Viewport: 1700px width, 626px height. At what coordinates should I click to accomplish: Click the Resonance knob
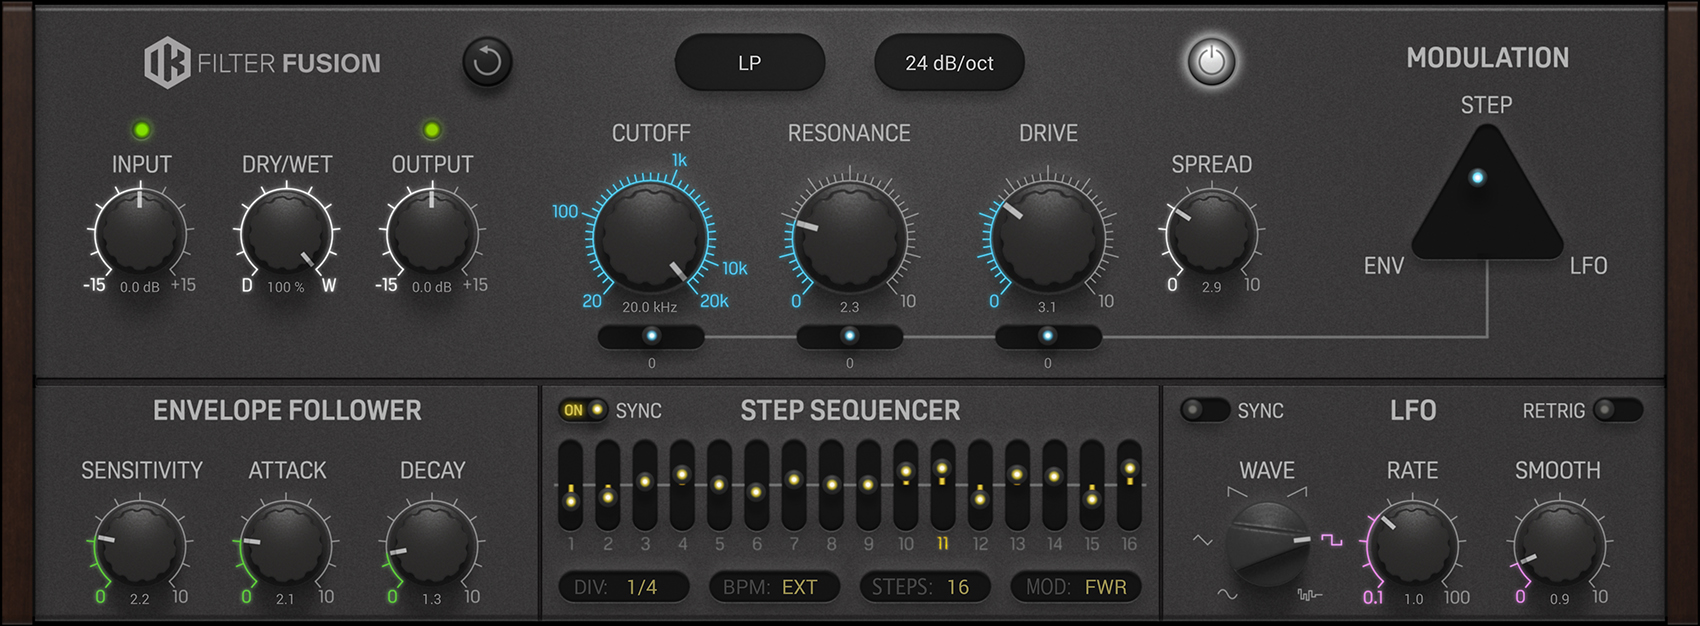(849, 238)
